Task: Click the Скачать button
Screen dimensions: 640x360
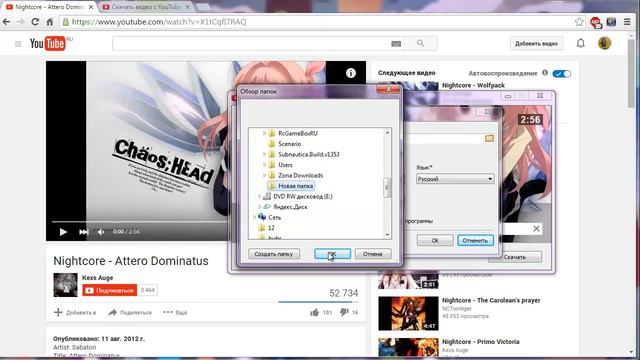Action: click(515, 257)
